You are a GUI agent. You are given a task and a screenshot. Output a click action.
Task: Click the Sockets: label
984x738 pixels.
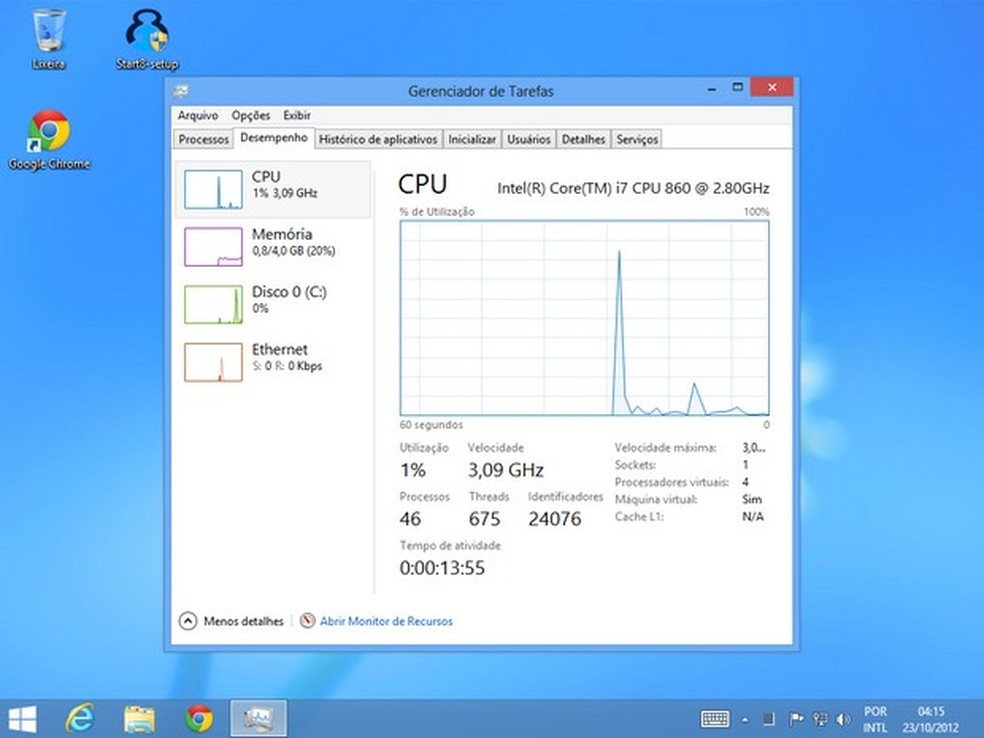635,465
